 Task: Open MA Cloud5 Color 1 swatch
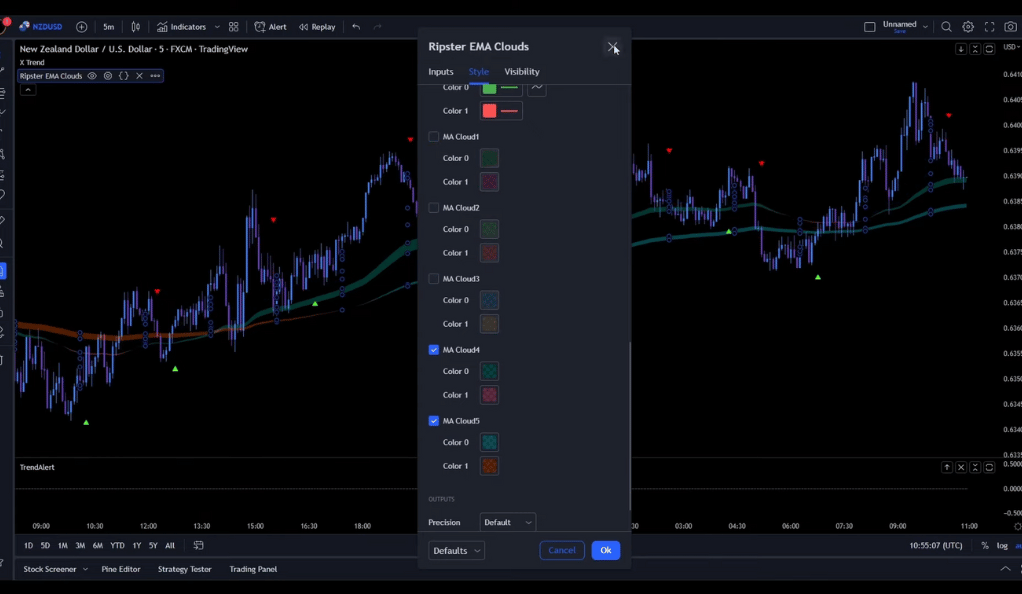(489, 466)
